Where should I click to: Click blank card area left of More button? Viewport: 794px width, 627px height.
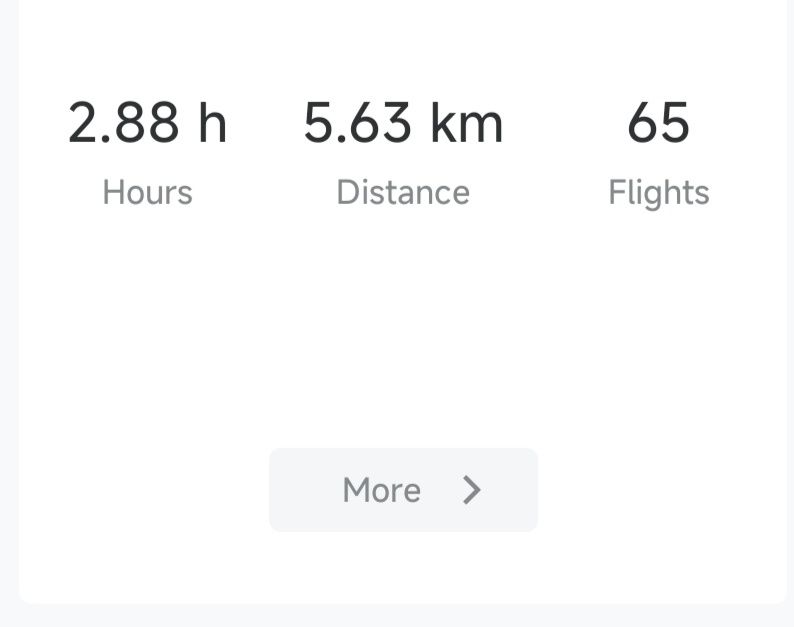[x=140, y=490]
